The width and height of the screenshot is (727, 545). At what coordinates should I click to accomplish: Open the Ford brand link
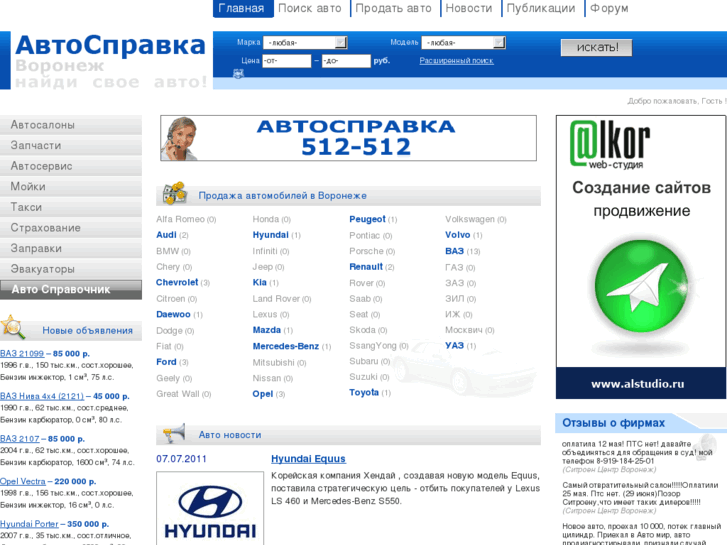[166, 362]
